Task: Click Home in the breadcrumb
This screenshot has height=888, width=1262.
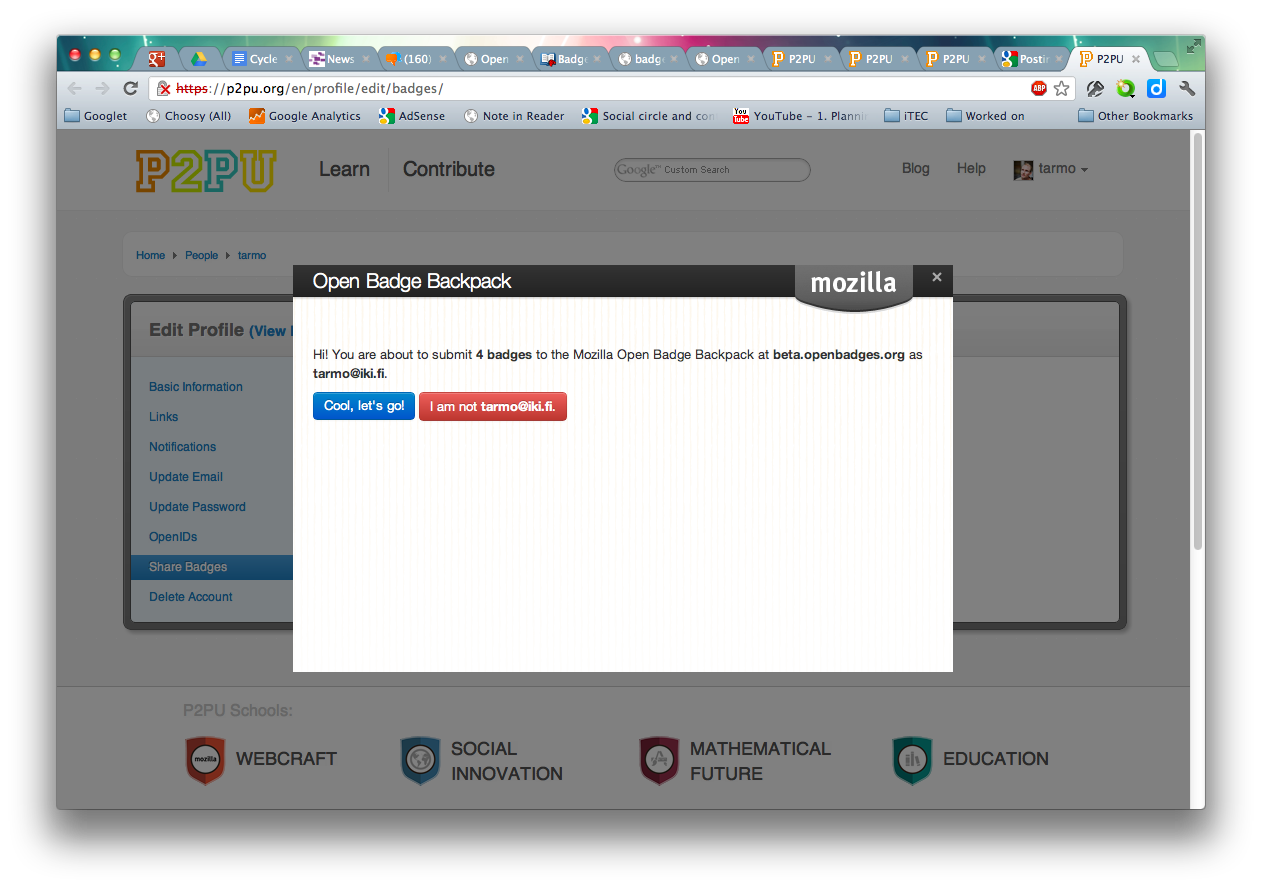Action: pyautogui.click(x=150, y=255)
